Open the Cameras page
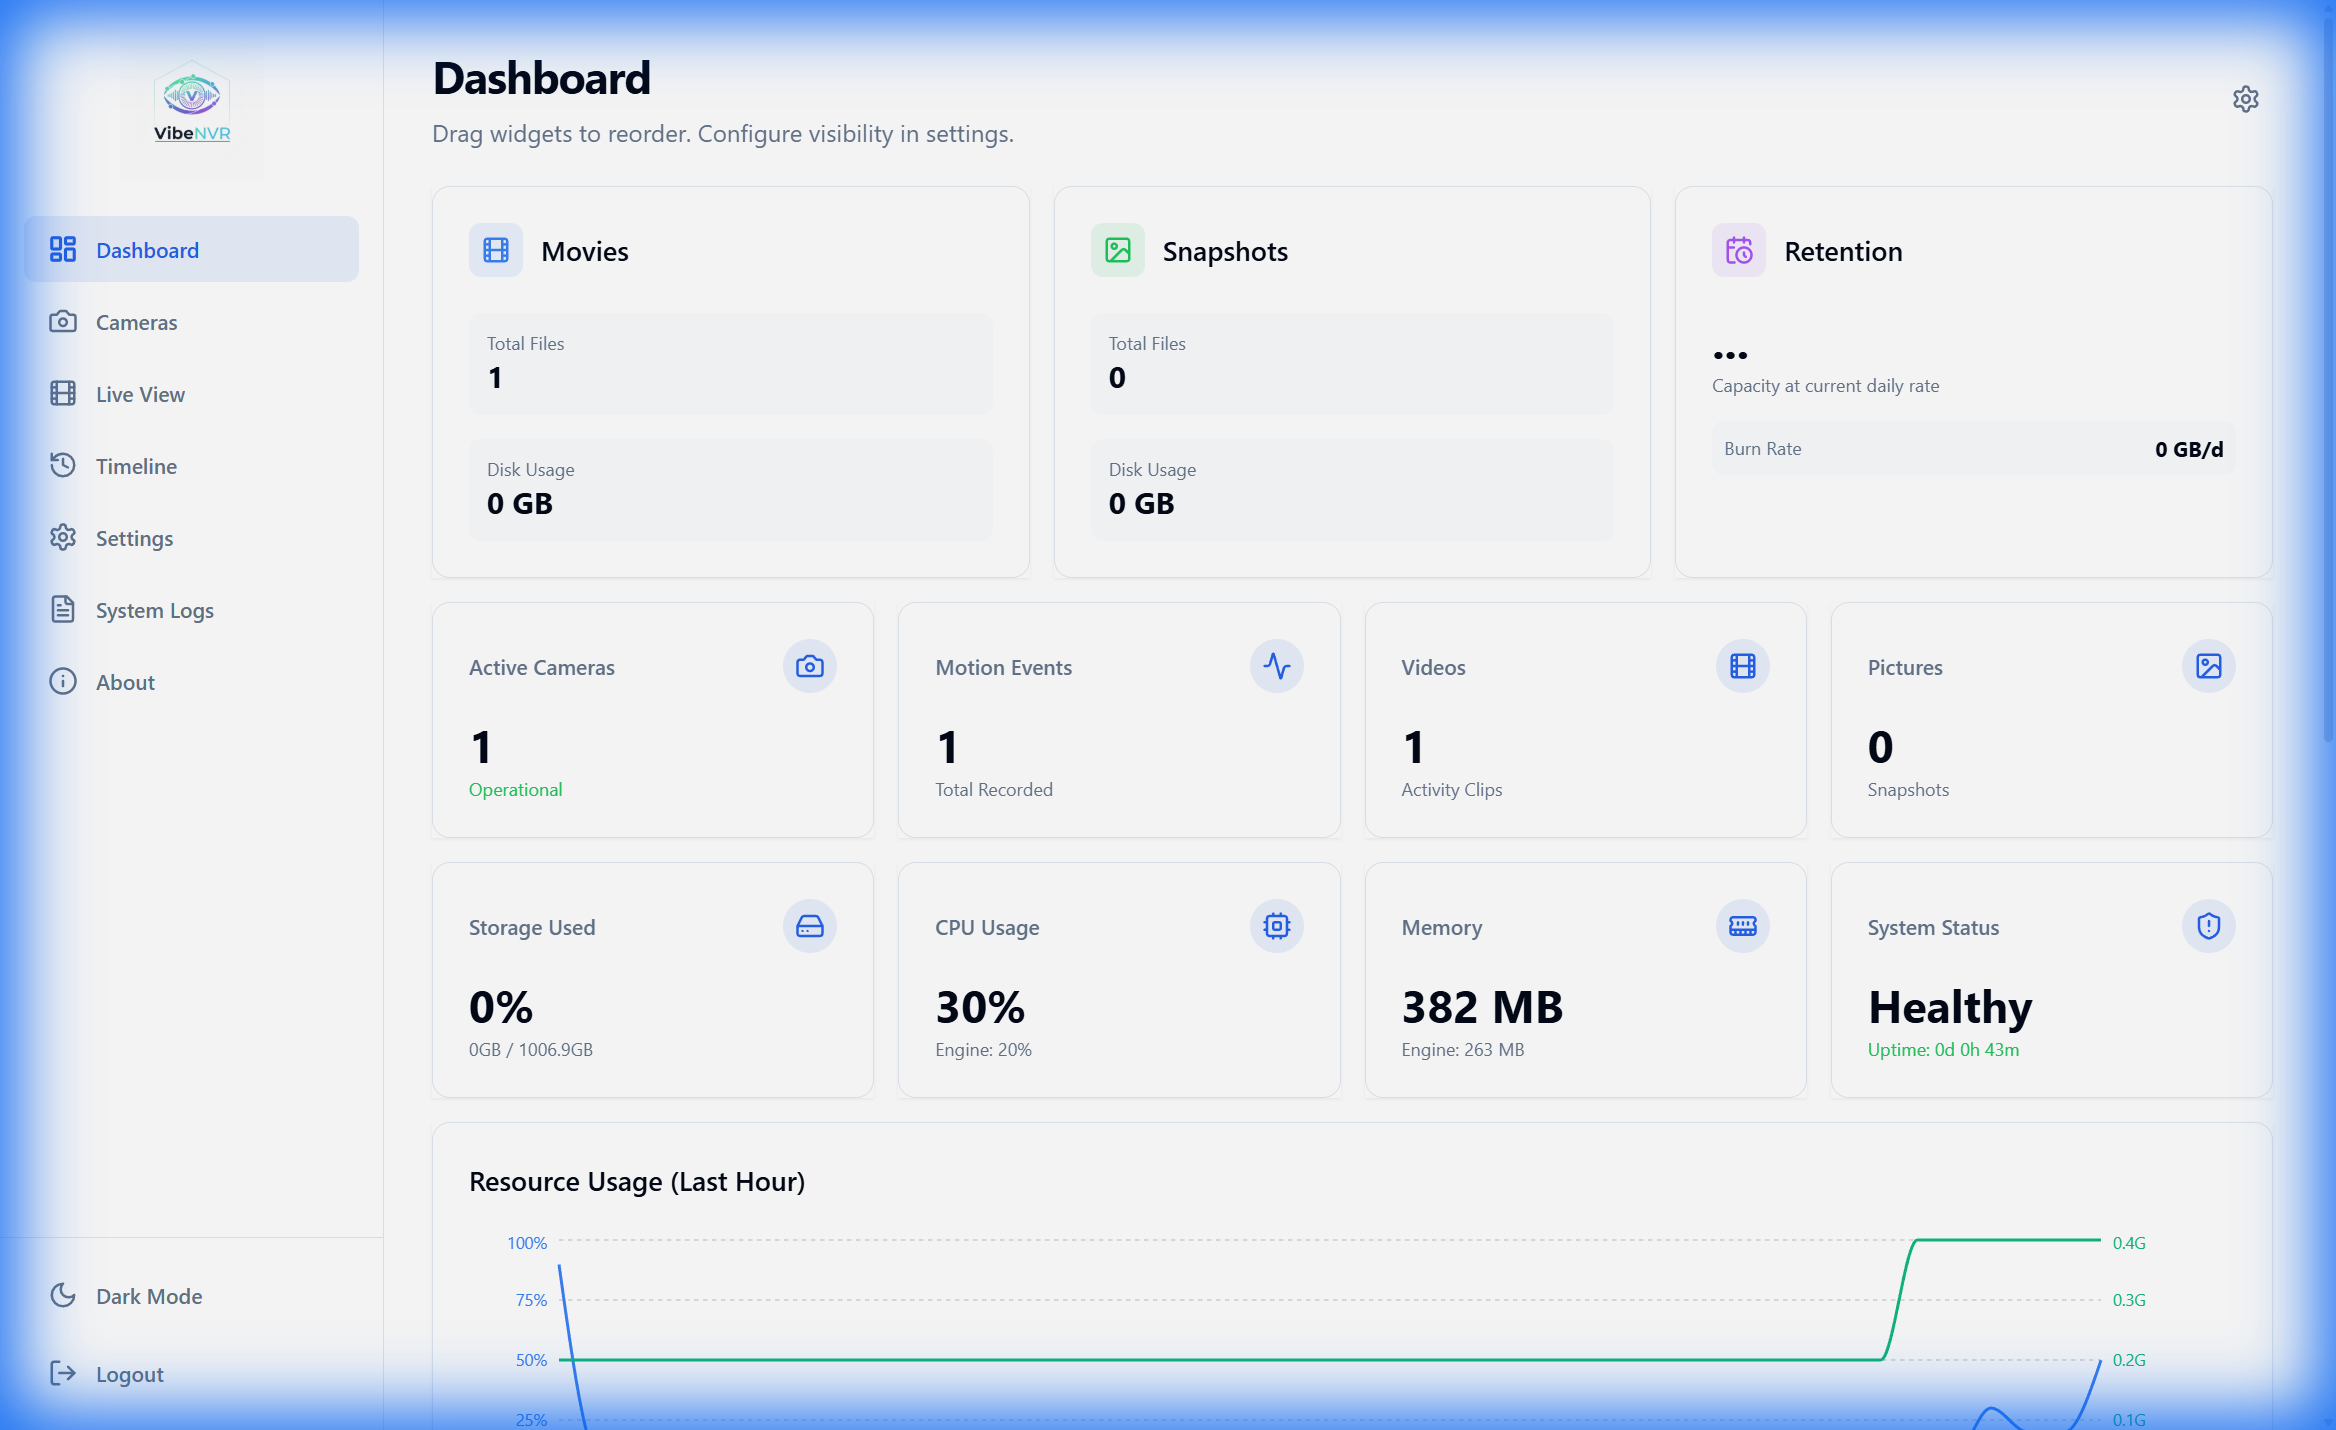This screenshot has height=1430, width=2336. point(136,322)
